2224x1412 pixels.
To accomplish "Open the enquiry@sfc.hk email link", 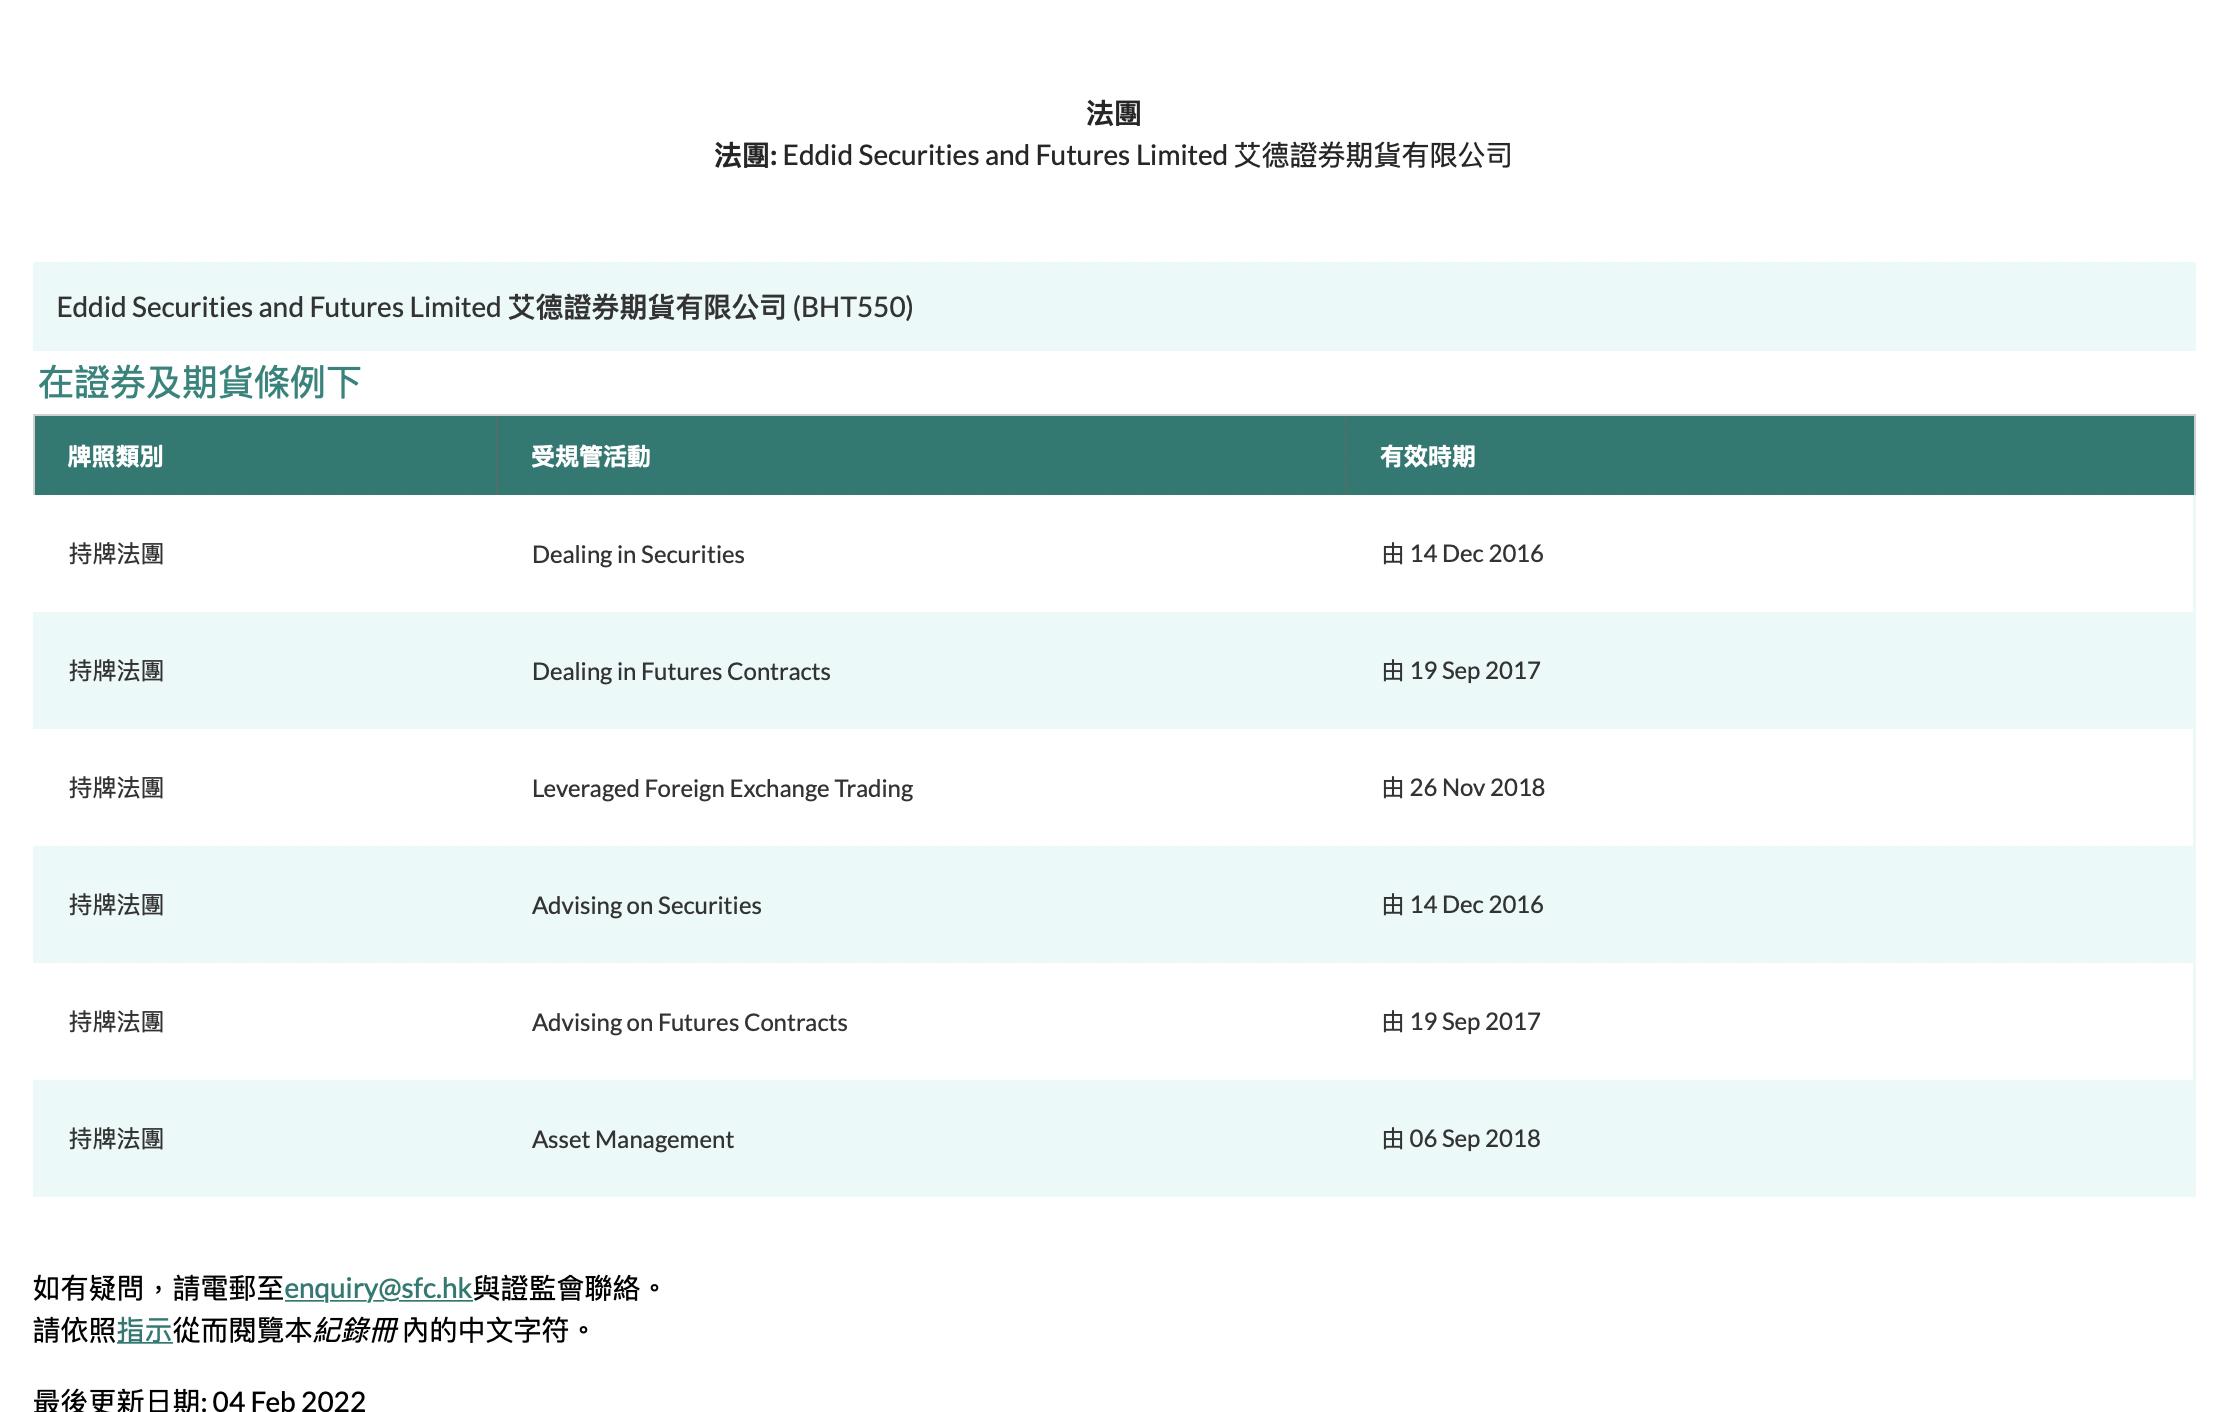I will point(378,1288).
